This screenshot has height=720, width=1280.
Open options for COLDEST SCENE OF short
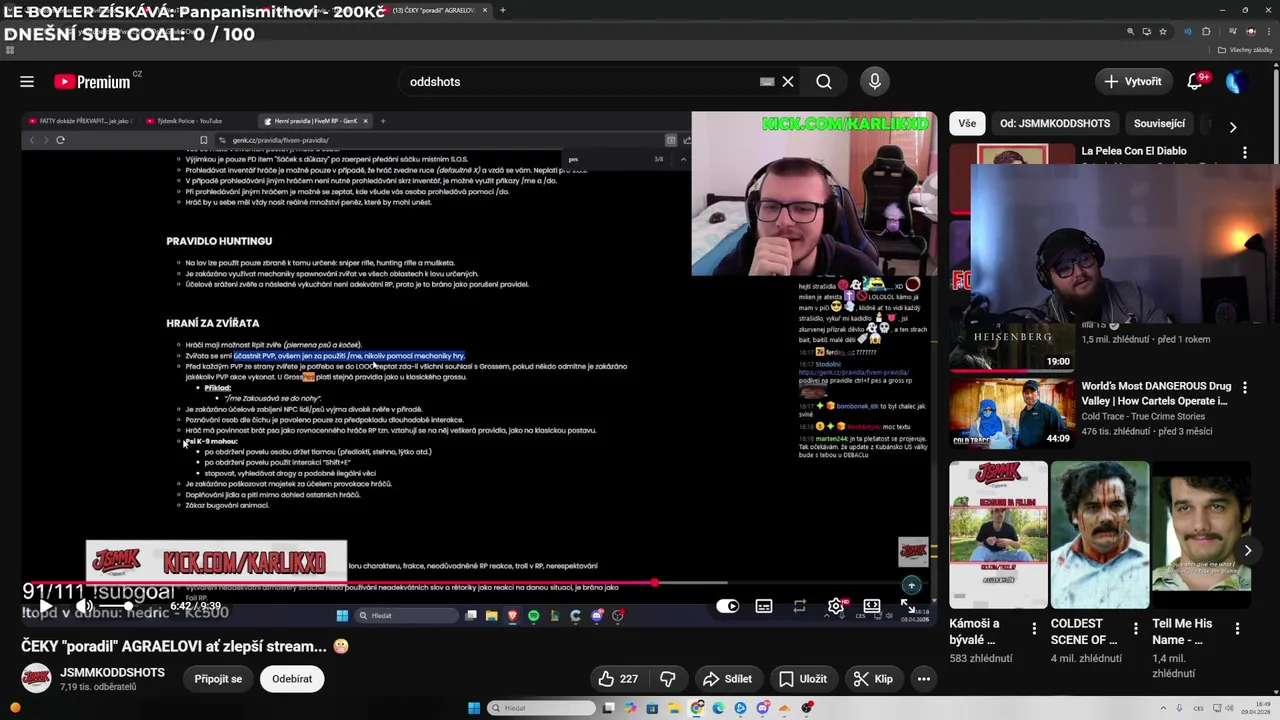(1136, 629)
